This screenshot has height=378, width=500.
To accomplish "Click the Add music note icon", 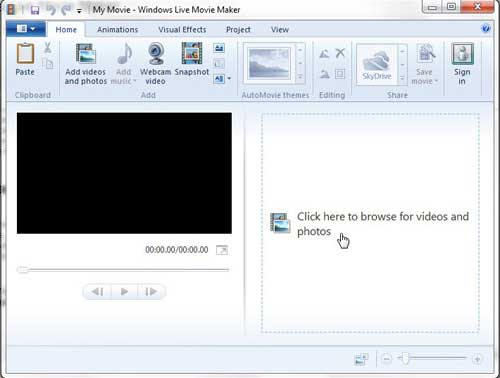I will (x=125, y=54).
